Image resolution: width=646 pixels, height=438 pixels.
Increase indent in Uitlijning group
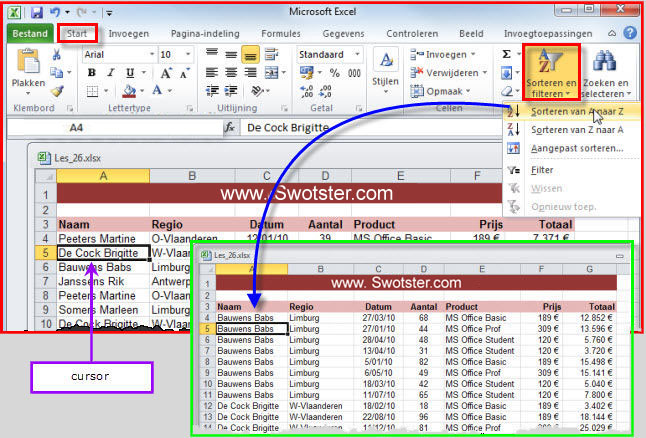(231, 91)
